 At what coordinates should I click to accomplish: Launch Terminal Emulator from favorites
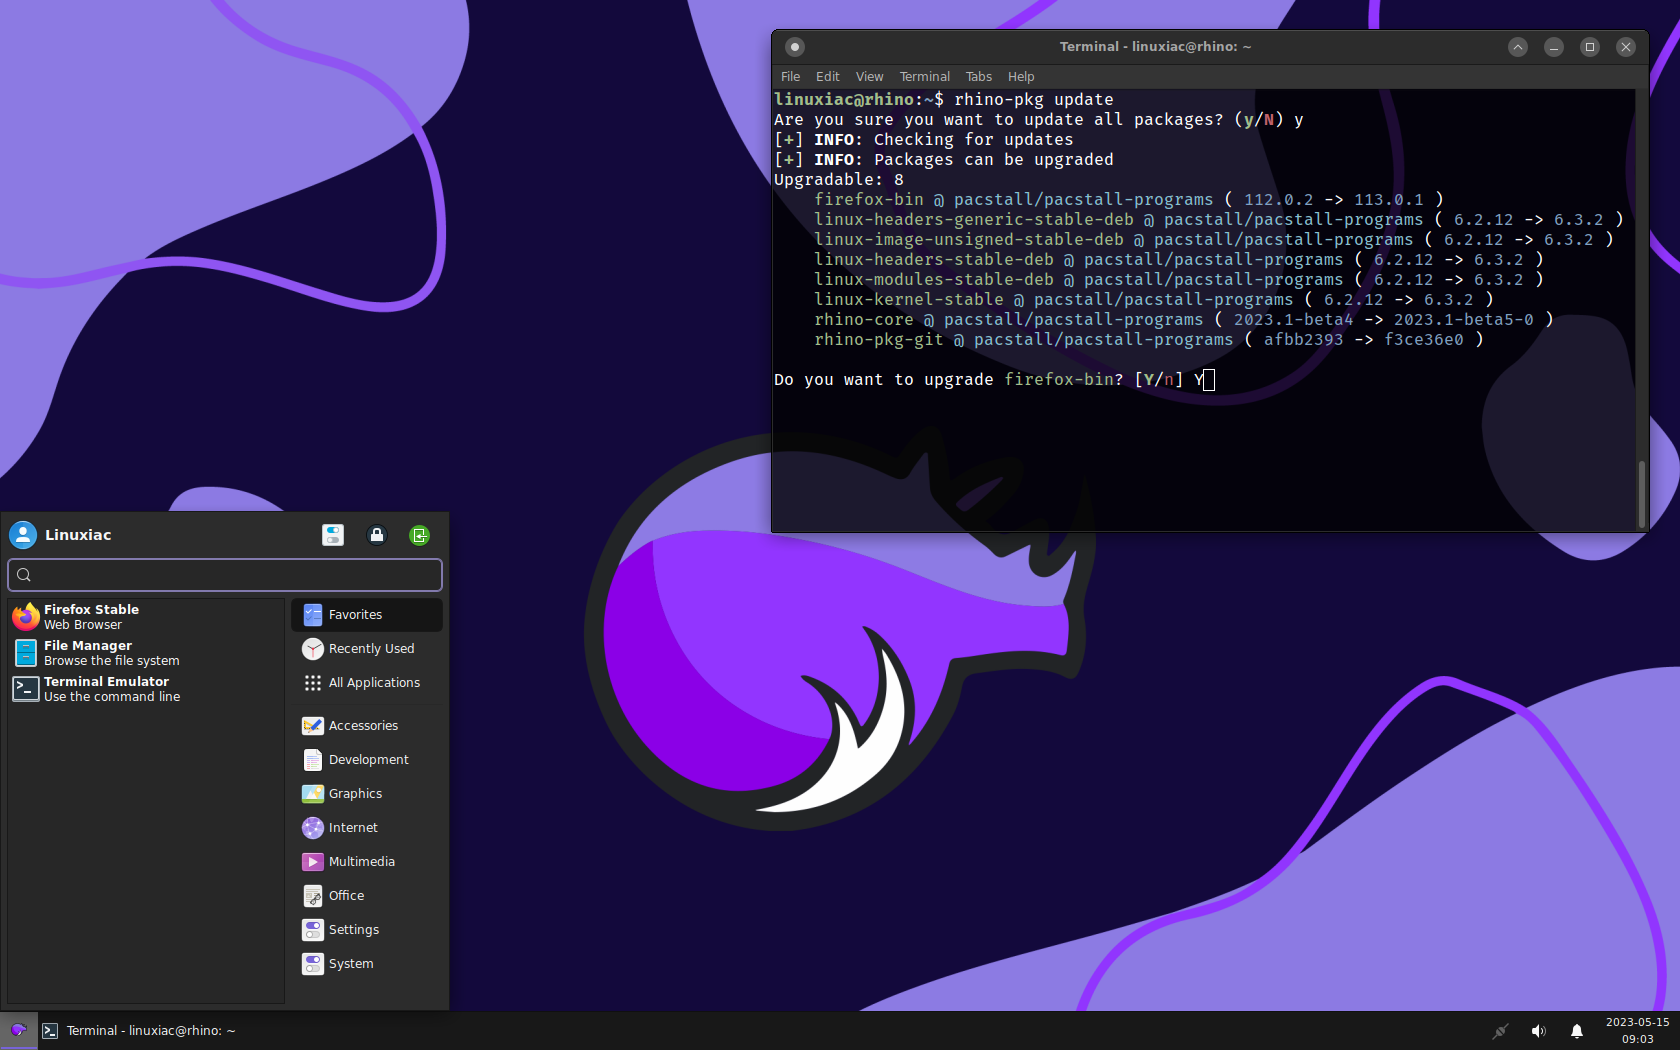click(x=146, y=689)
